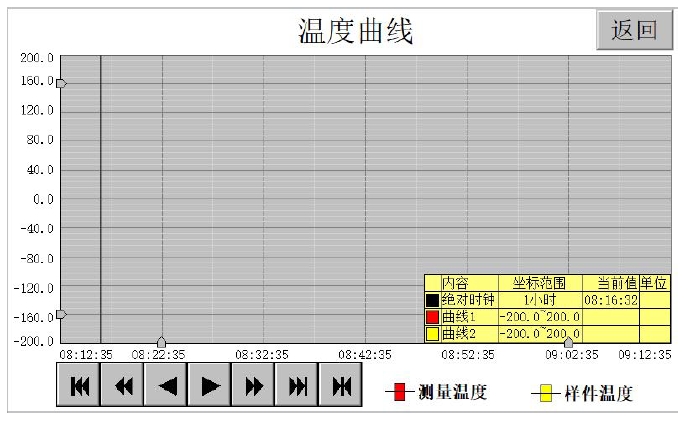
Task: Select the red 曲线1 swatch in table
Action: (432, 316)
